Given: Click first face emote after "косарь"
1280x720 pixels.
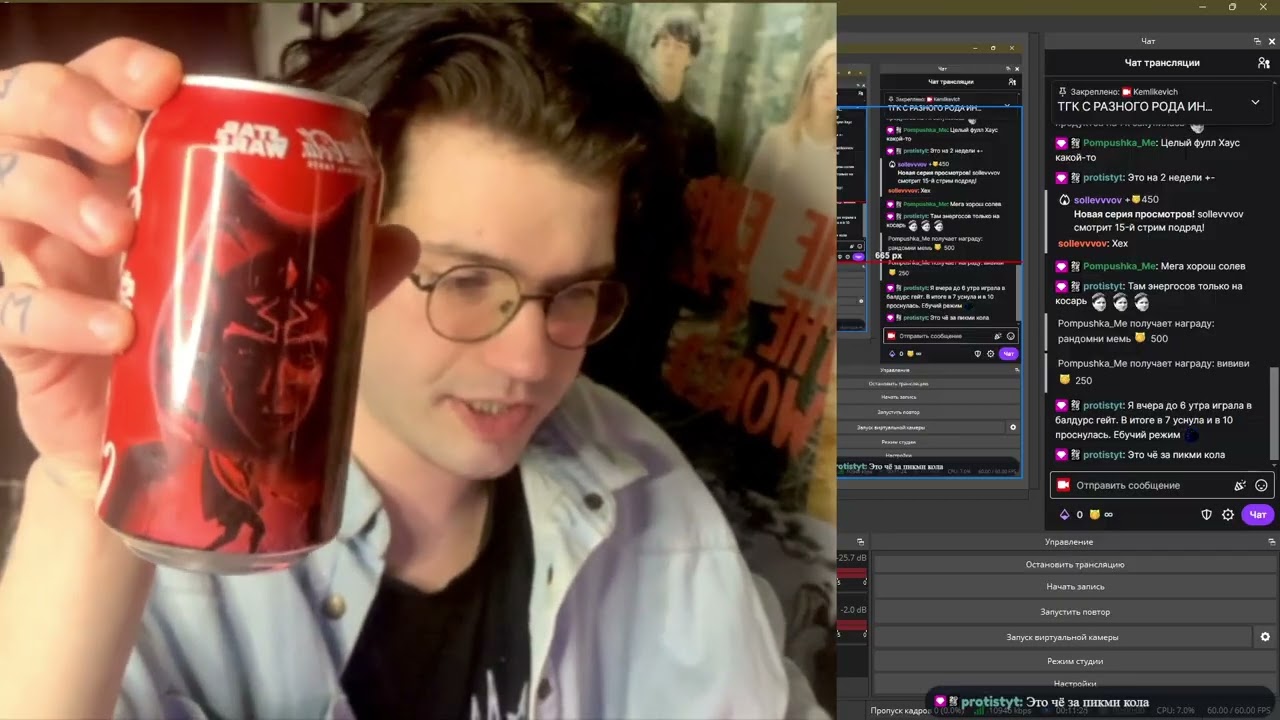Looking at the screenshot, I should point(1099,301).
